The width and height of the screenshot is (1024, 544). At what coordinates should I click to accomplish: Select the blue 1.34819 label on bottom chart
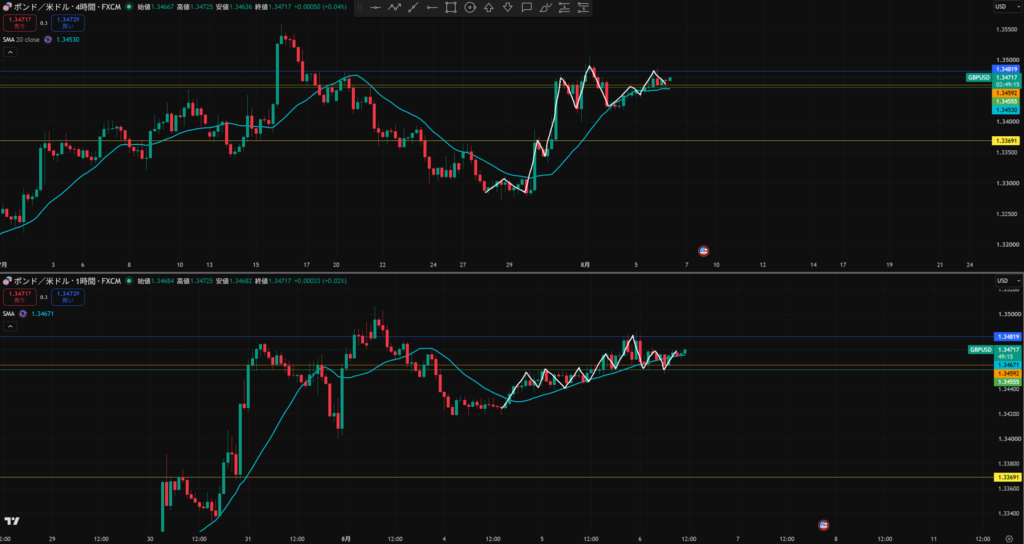click(1006, 336)
